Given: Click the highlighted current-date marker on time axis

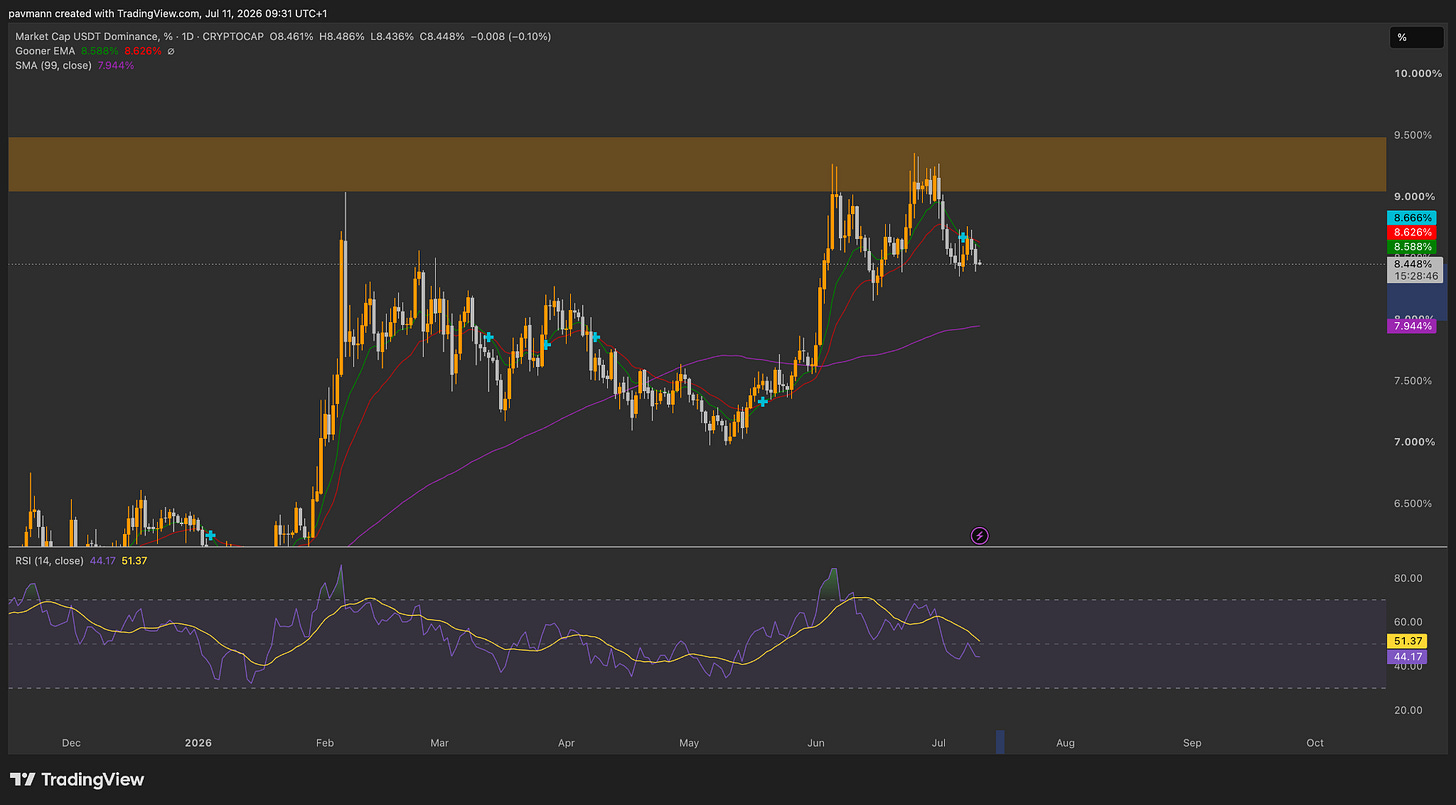Looking at the screenshot, I should (999, 742).
